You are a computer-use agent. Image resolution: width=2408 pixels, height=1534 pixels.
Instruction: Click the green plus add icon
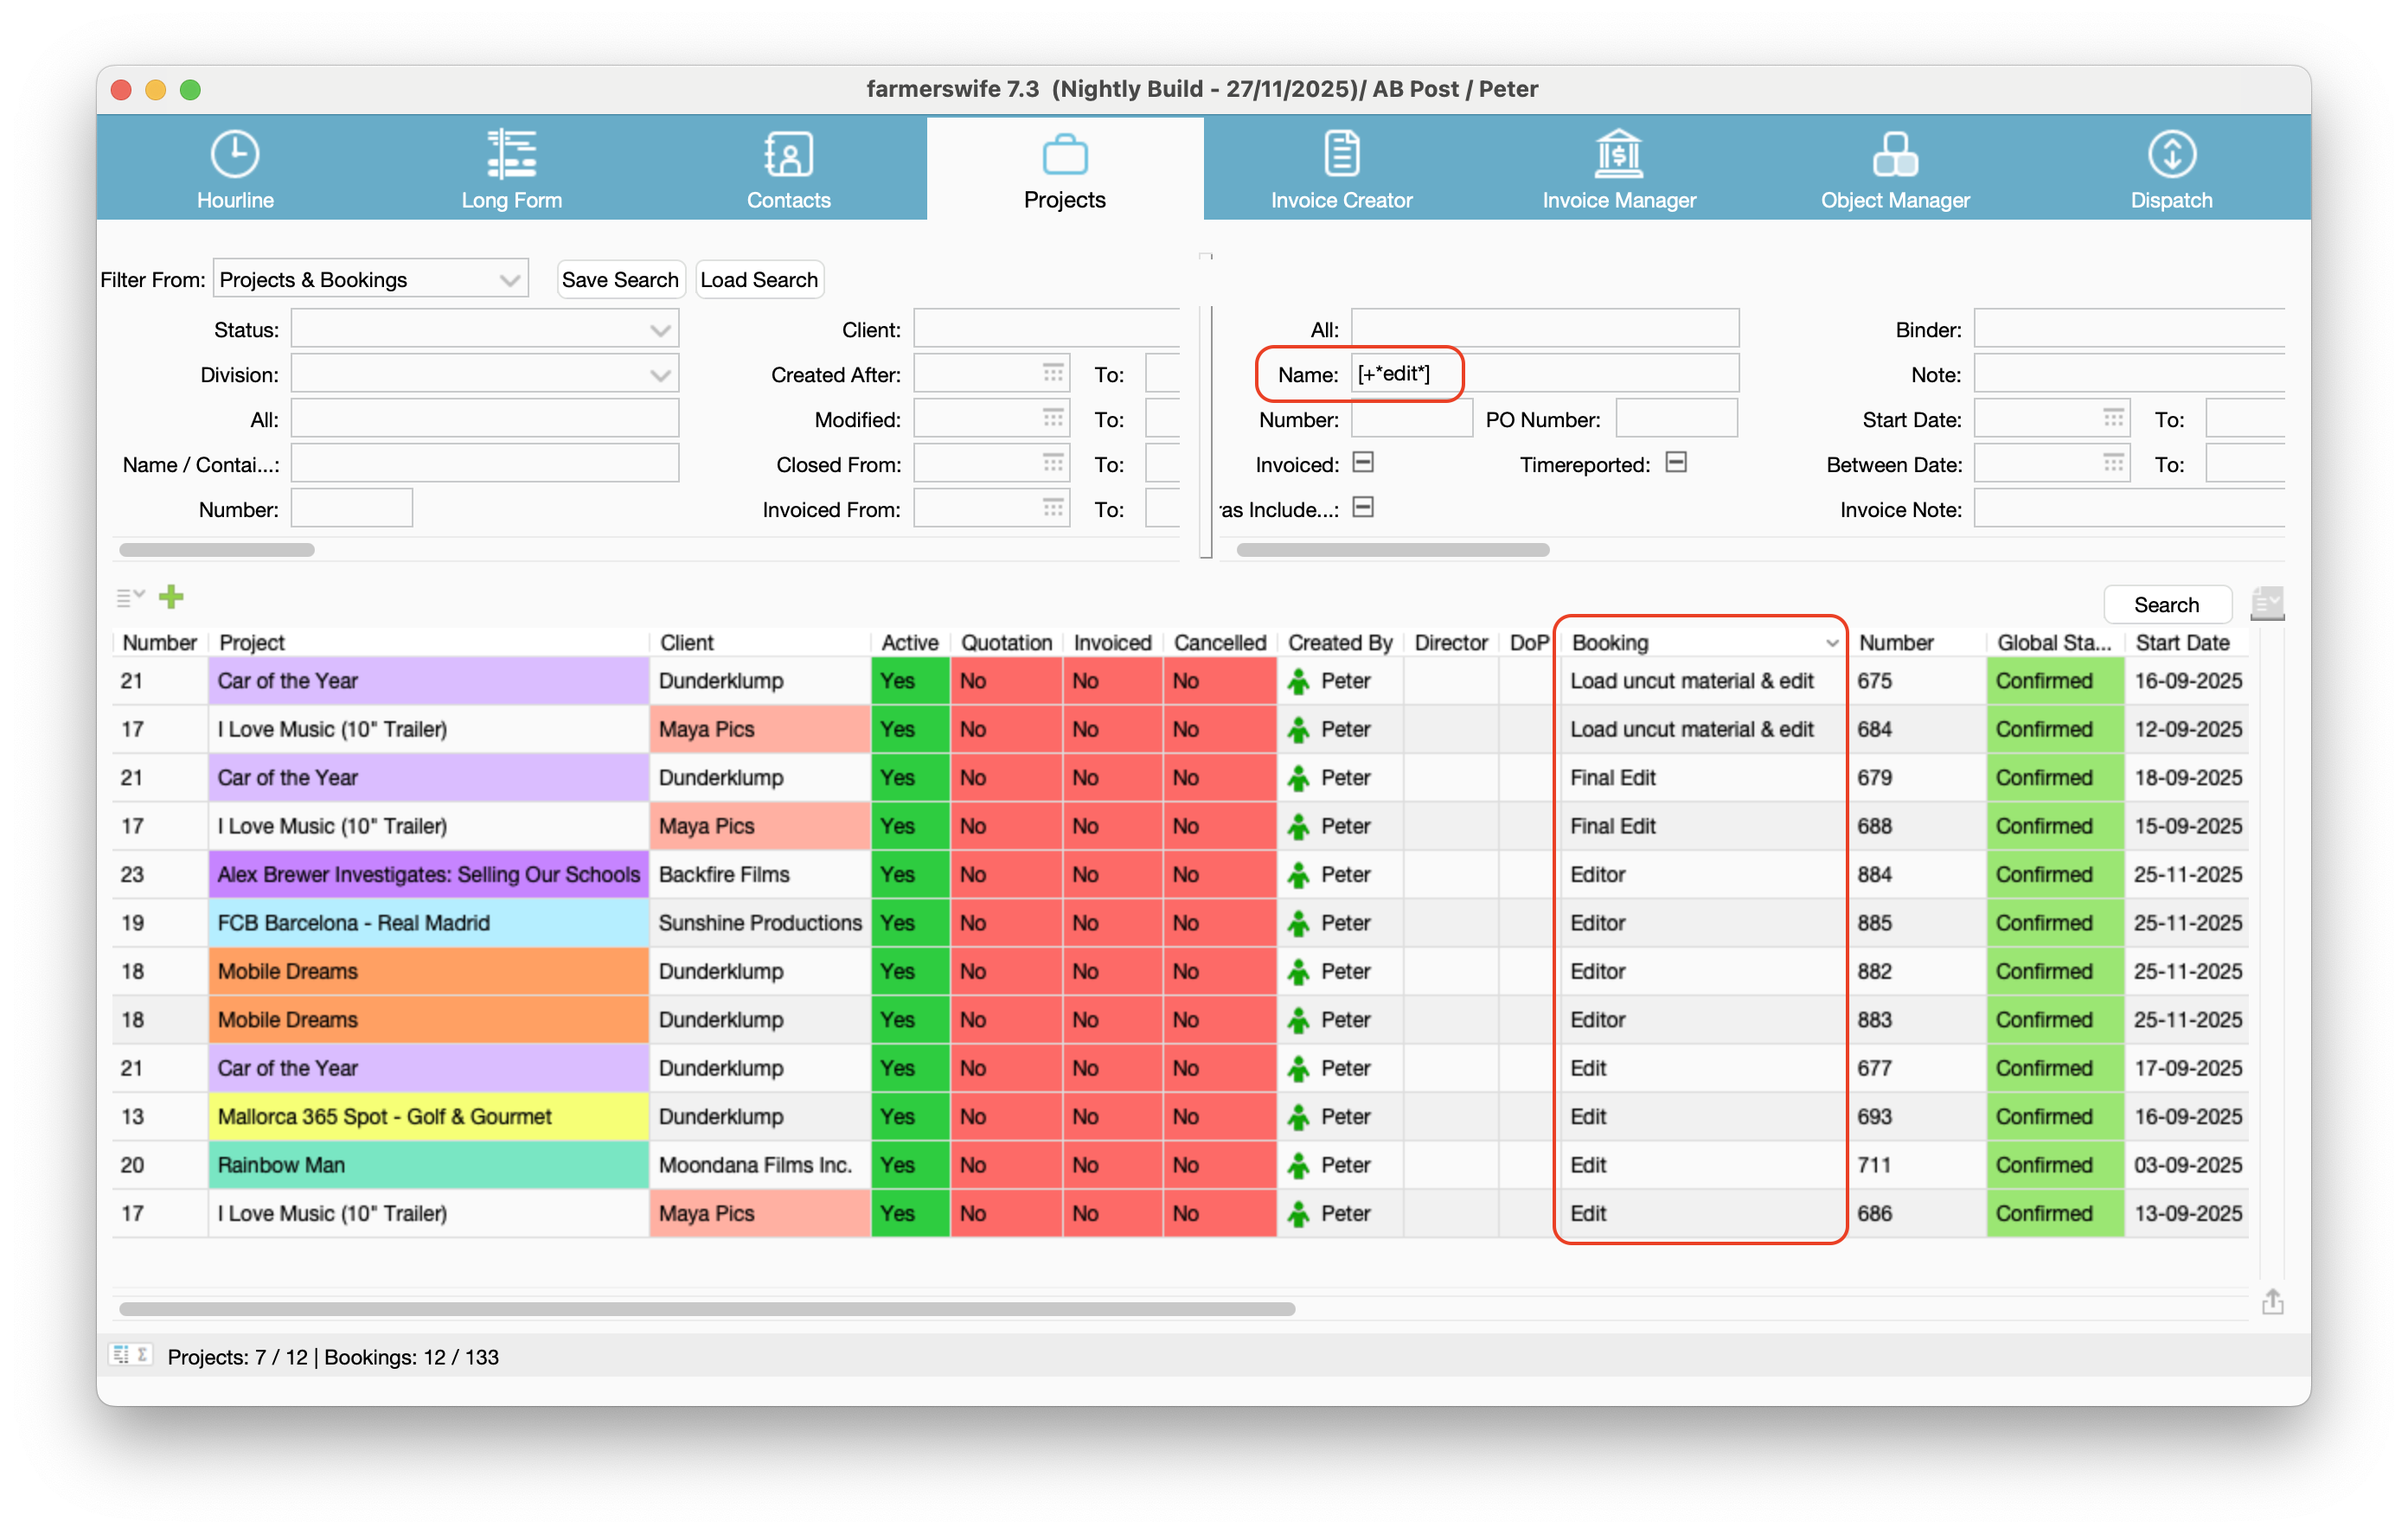click(171, 597)
